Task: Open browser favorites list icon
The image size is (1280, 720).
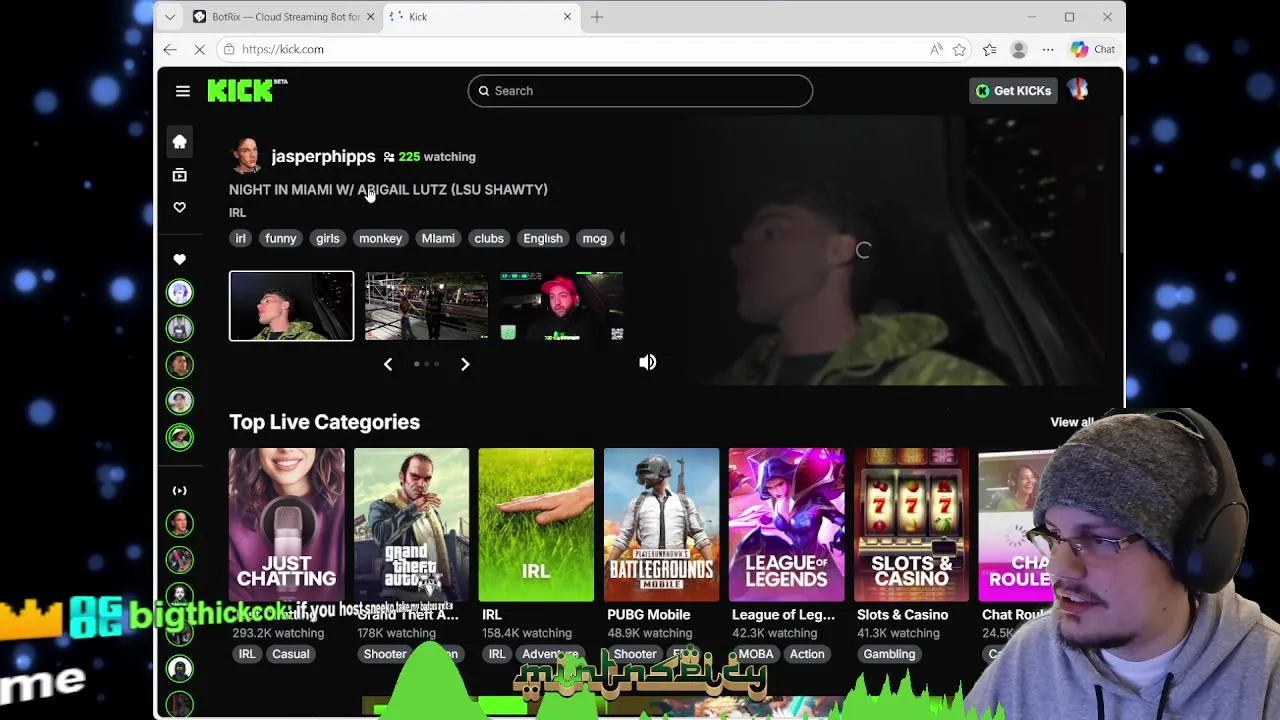Action: (x=989, y=49)
